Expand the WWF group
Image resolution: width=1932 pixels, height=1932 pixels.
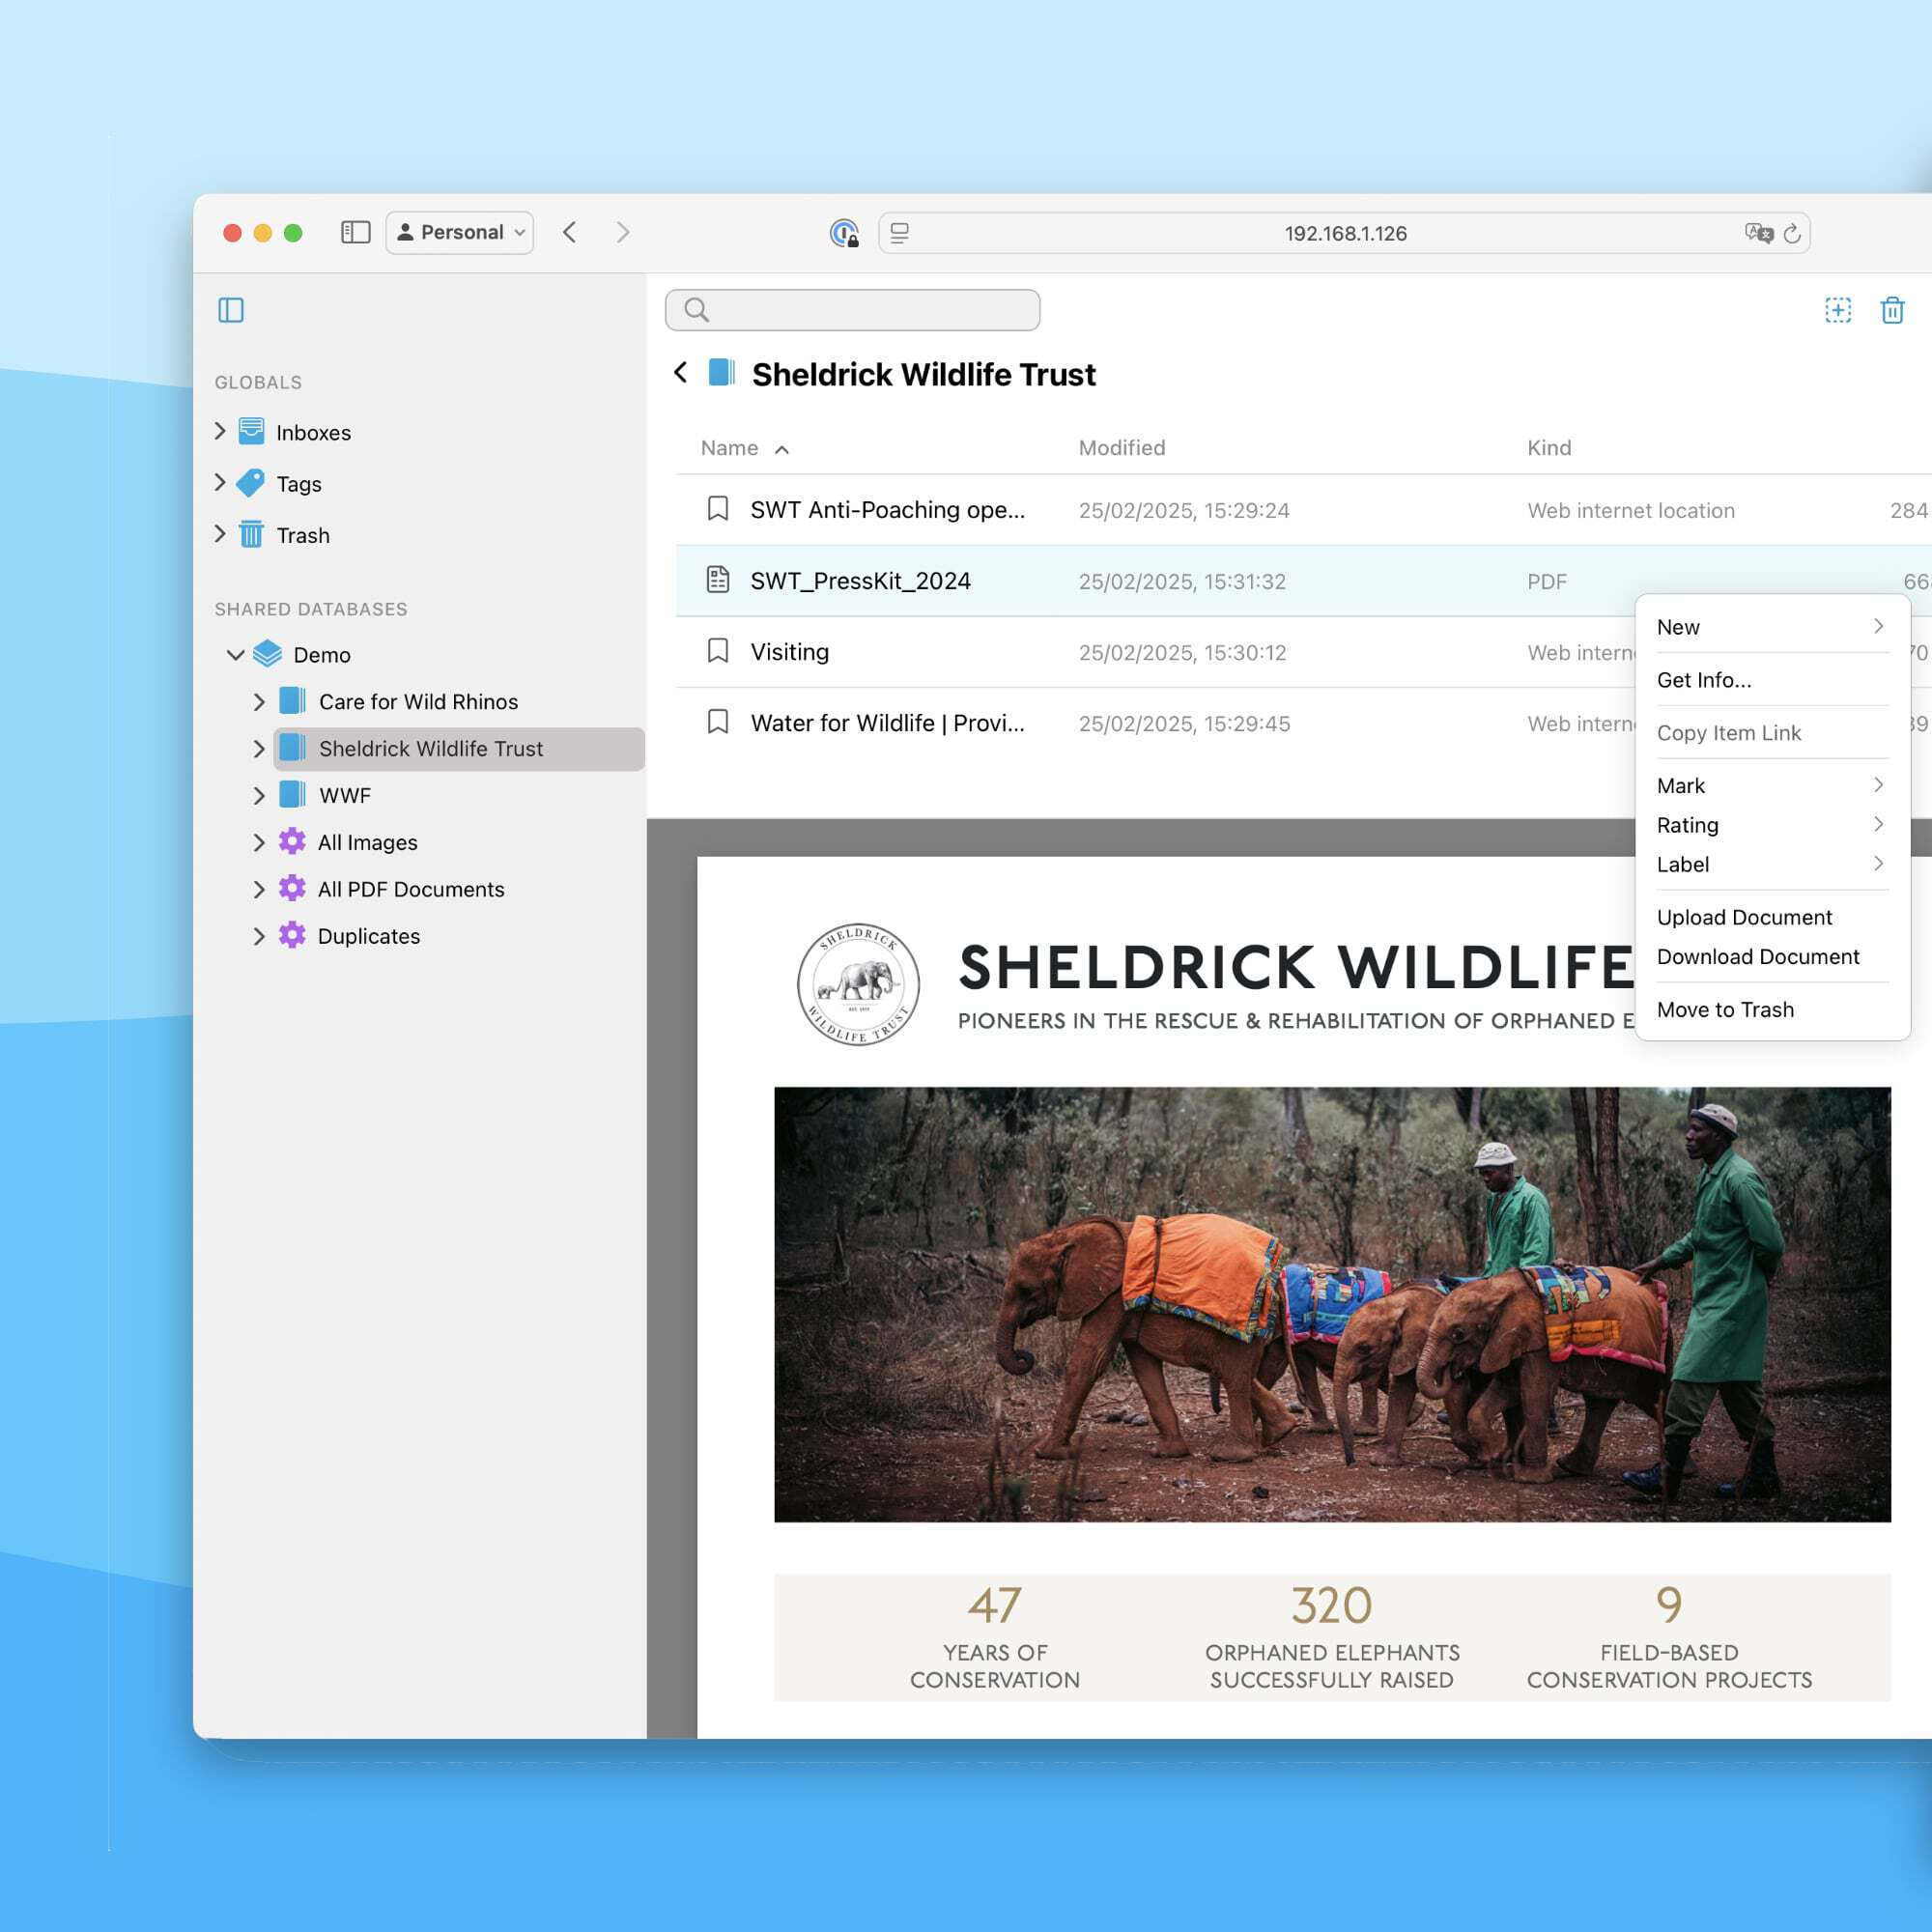click(259, 796)
